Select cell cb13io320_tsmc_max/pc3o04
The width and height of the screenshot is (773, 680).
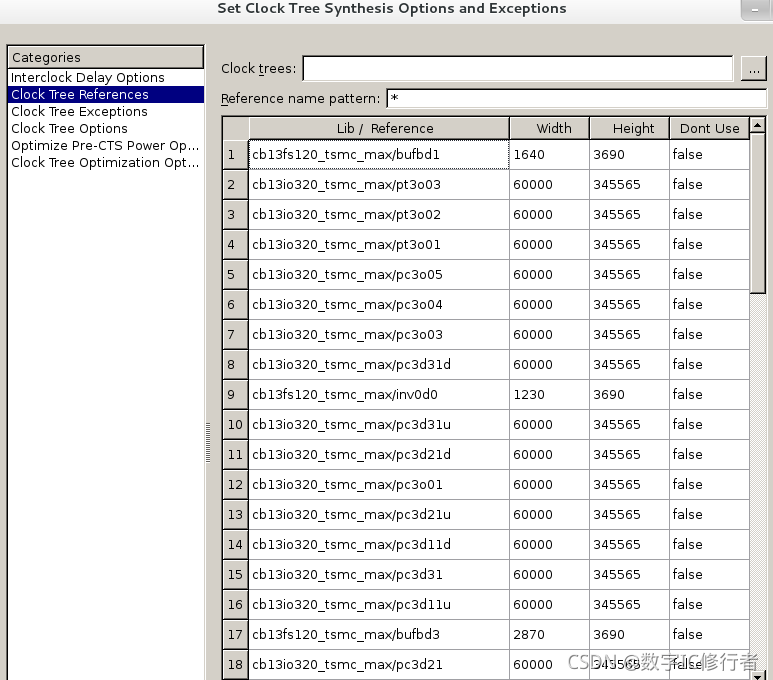click(x=379, y=304)
